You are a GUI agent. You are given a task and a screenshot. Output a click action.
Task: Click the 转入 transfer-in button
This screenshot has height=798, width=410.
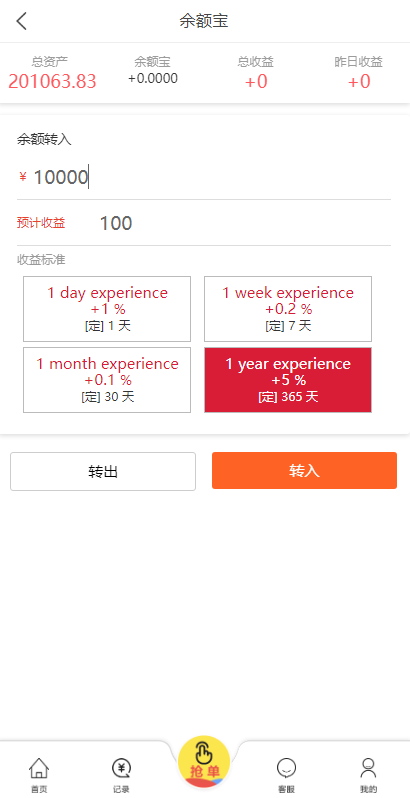click(304, 471)
